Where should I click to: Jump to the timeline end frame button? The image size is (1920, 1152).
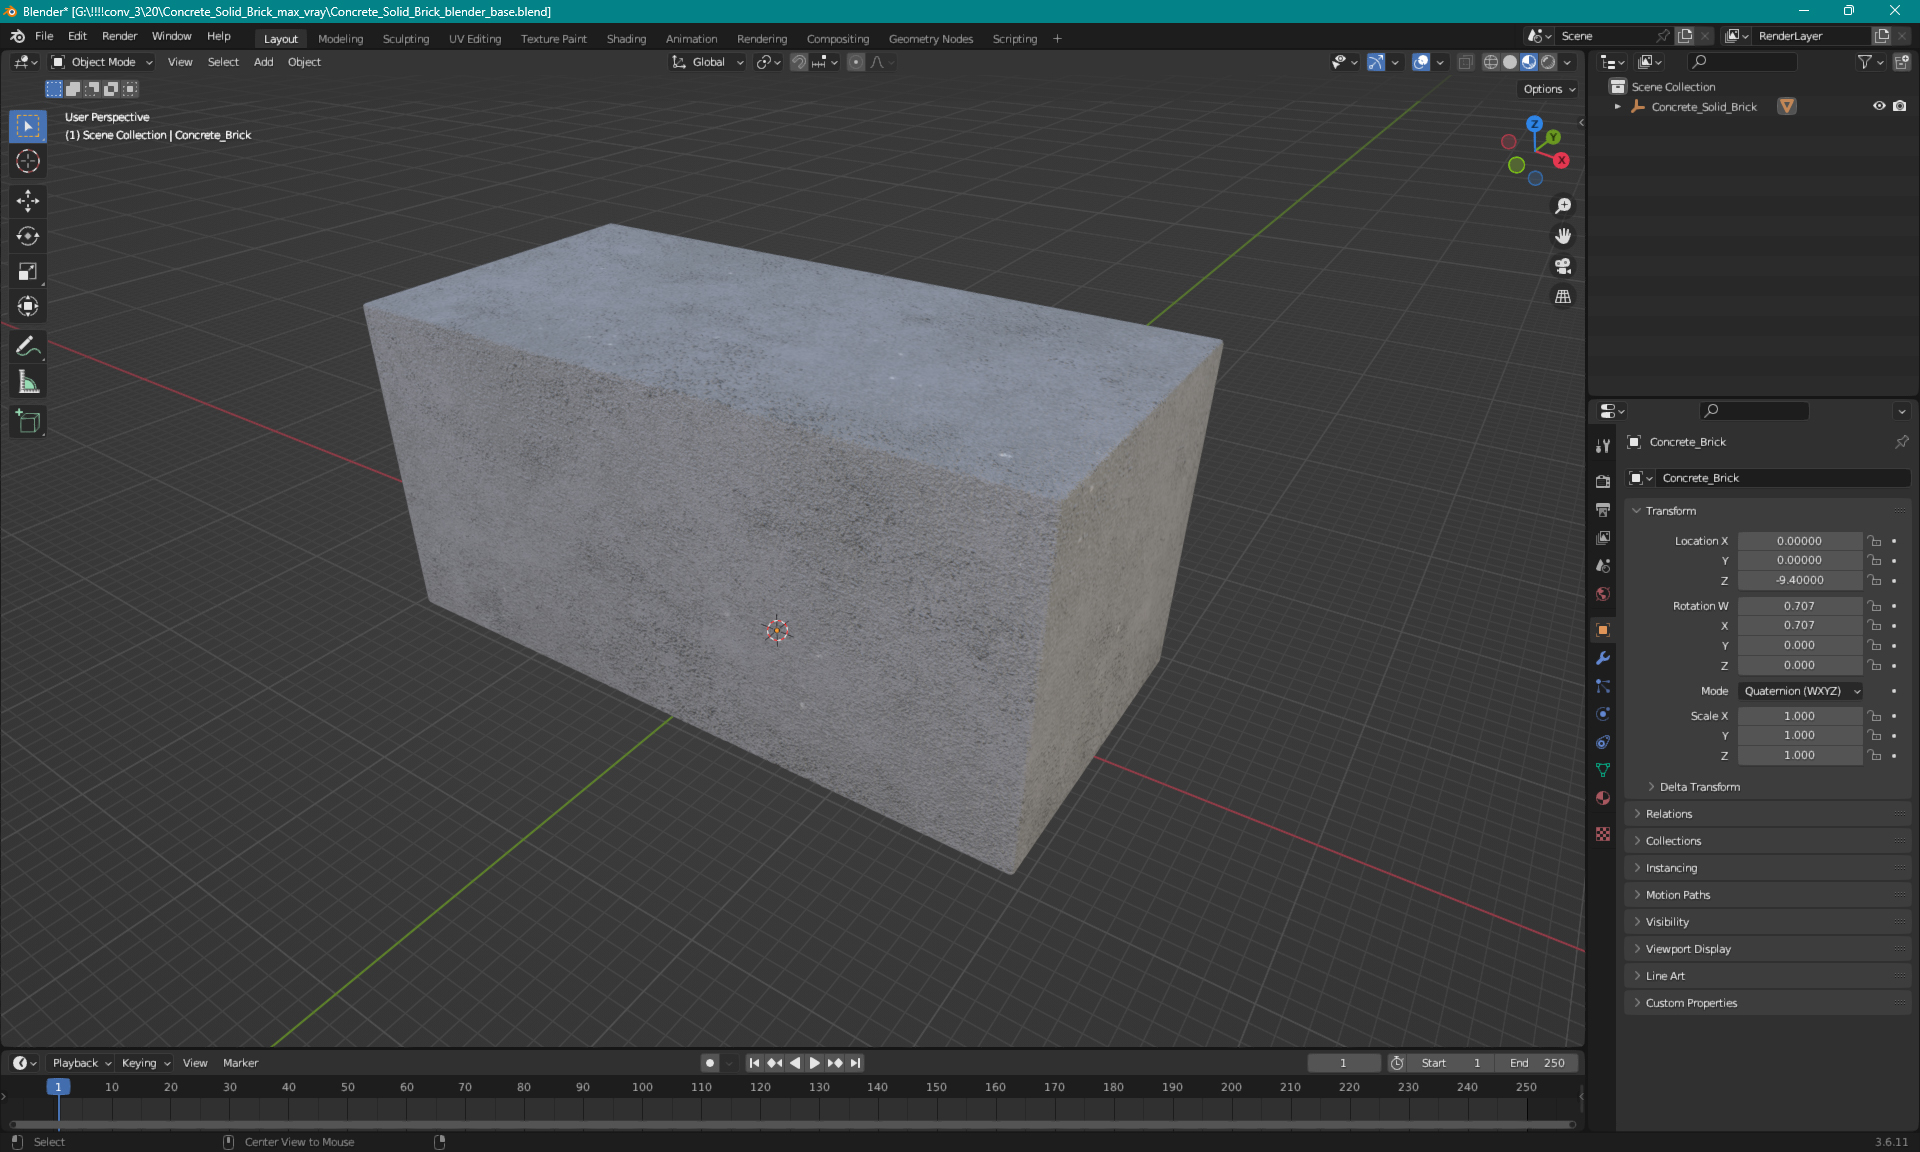pos(855,1063)
